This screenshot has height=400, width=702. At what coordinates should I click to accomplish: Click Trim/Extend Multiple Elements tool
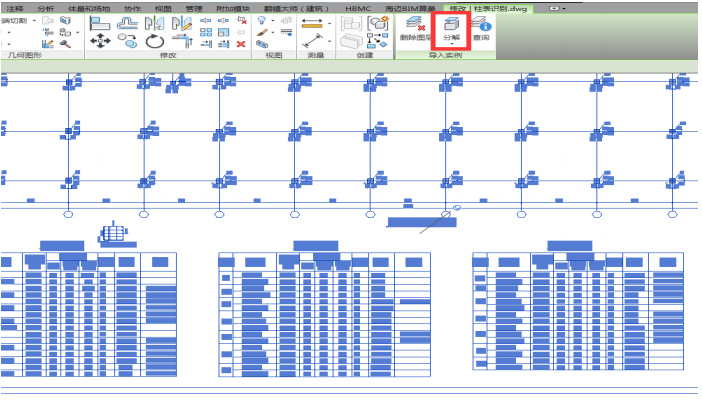[x=223, y=44]
